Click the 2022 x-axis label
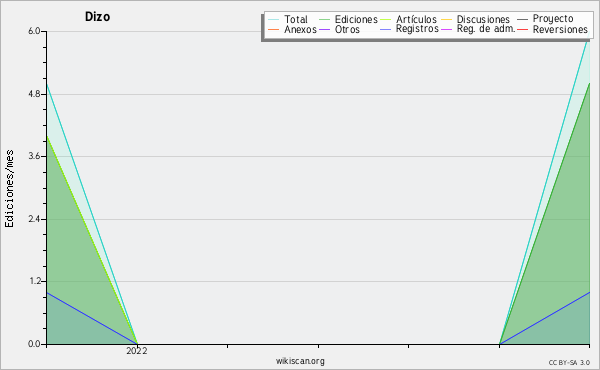This screenshot has width=600, height=370. click(x=137, y=350)
